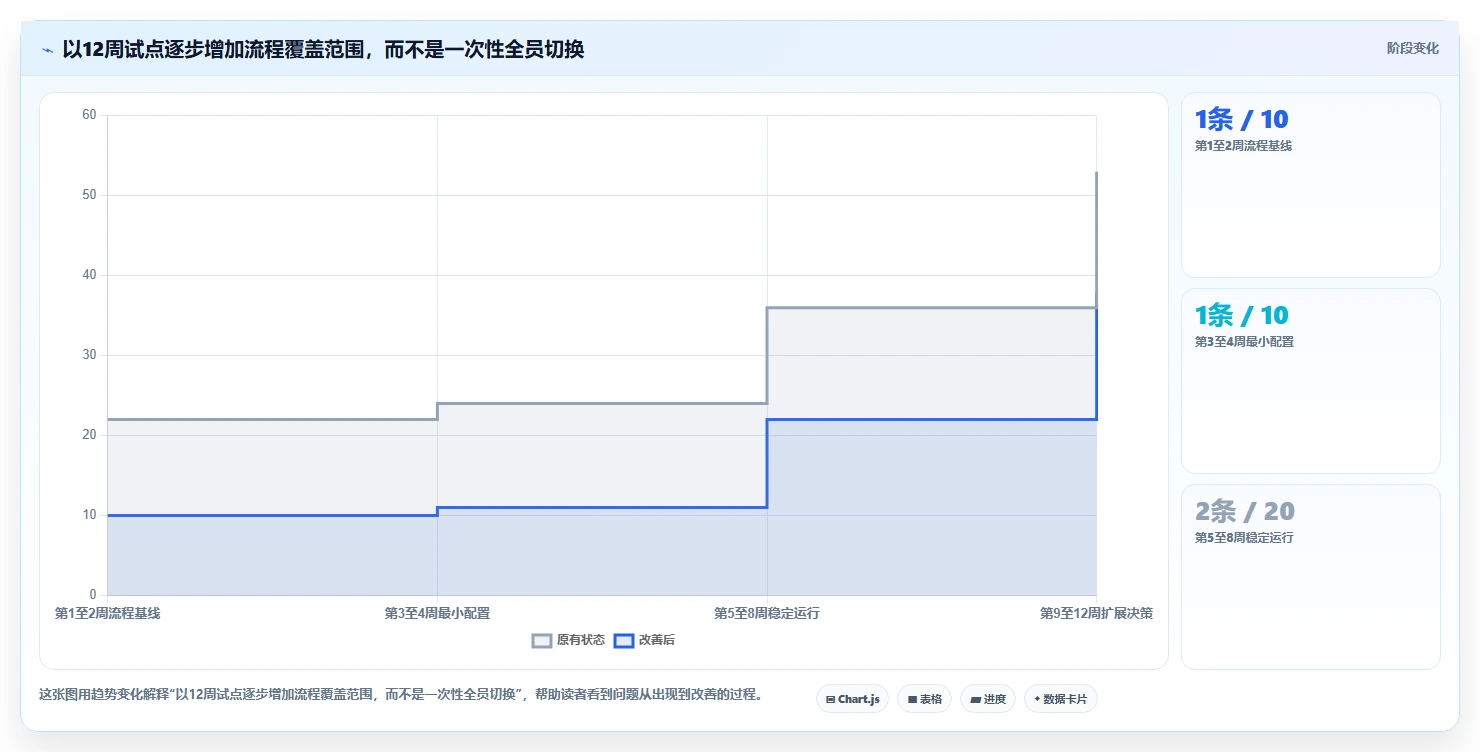
Task: Click the y-axis value 50
Action: click(89, 195)
